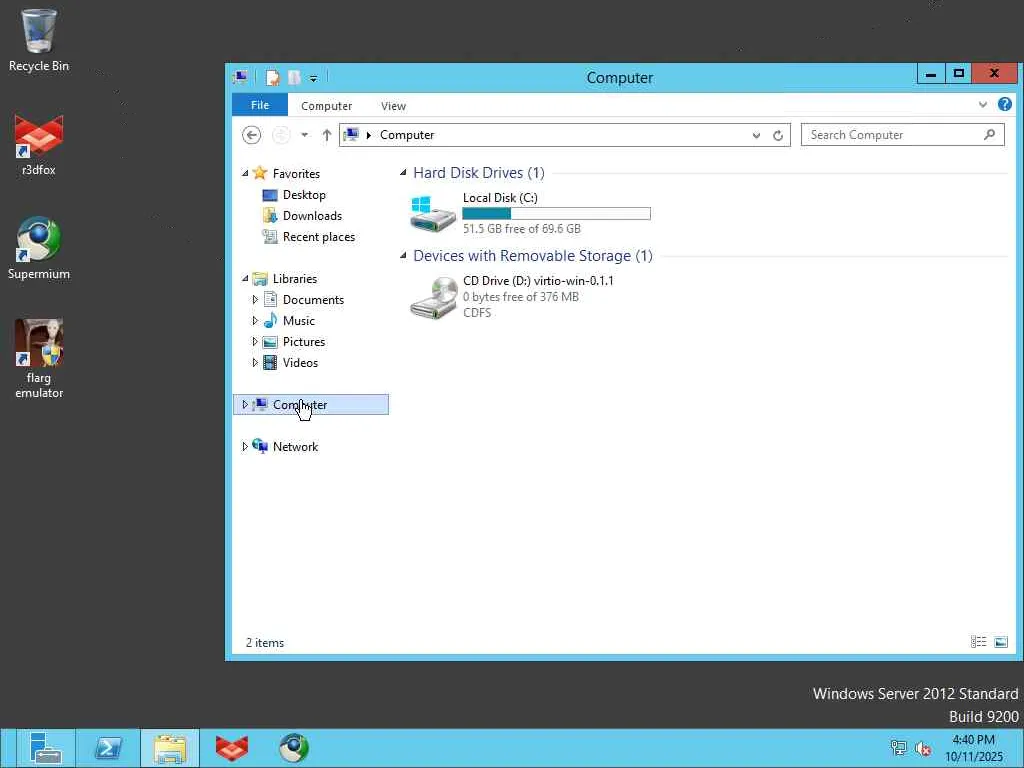Select the Music library
The height and width of the screenshot is (768, 1024).
[x=298, y=321]
